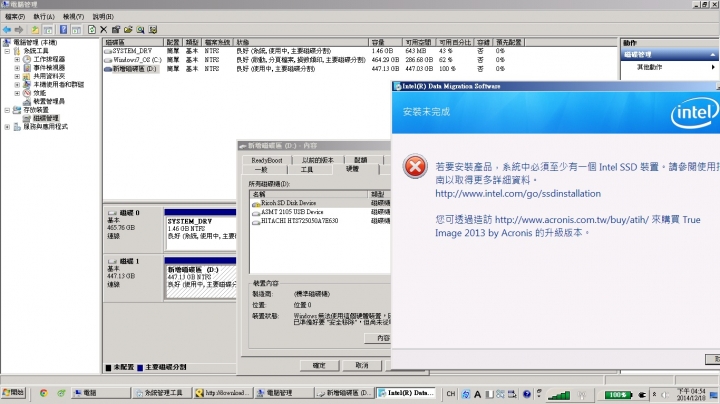Screen dimensions: 720x404
Task: Click the Up one level folder icon
Action: click(35, 30)
